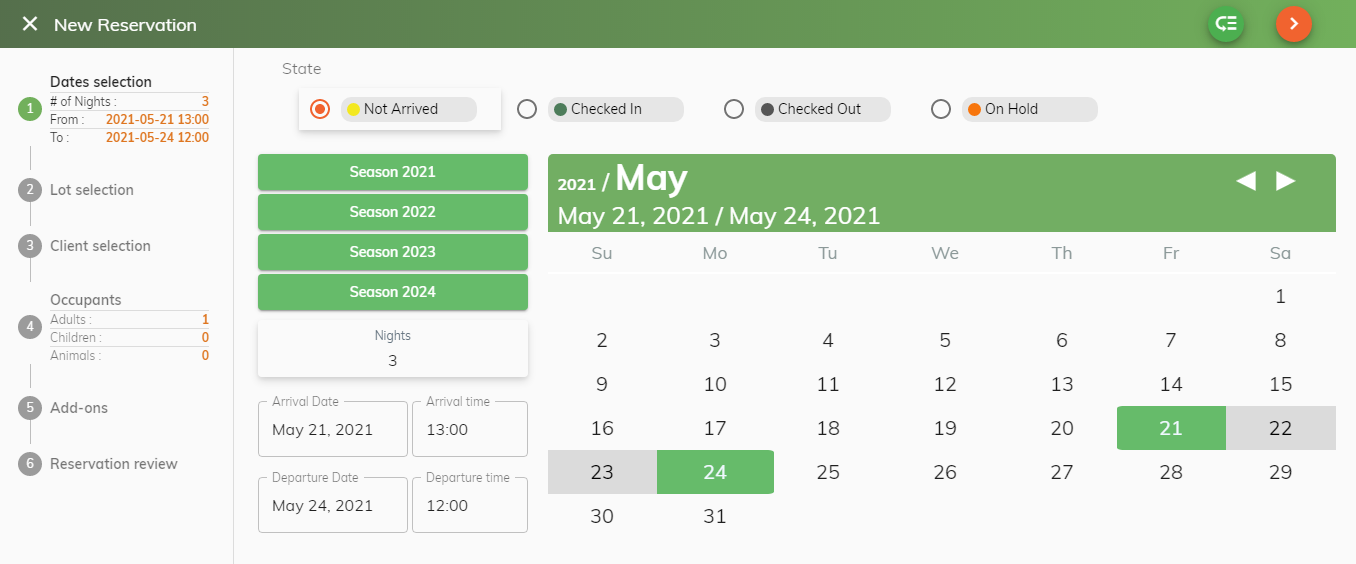The width and height of the screenshot is (1356, 564).
Task: Open the Occupants step in sidebar
Action: tap(86, 300)
